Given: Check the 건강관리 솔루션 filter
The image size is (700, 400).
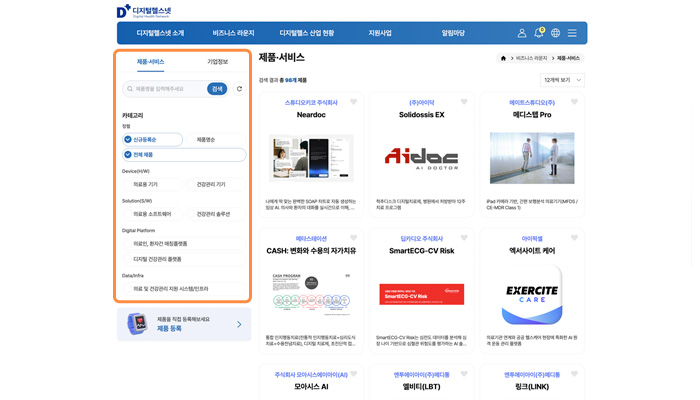Looking at the screenshot, I should (x=215, y=214).
